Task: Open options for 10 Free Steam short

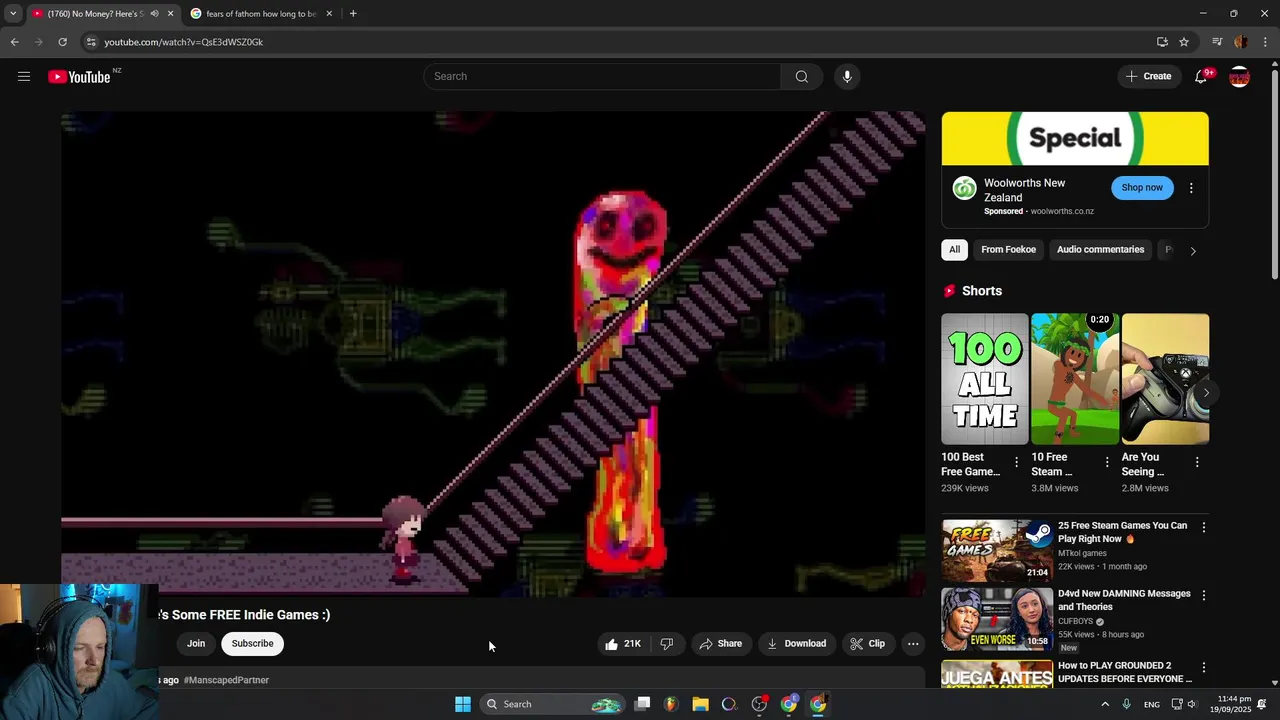Action: 1107,462
